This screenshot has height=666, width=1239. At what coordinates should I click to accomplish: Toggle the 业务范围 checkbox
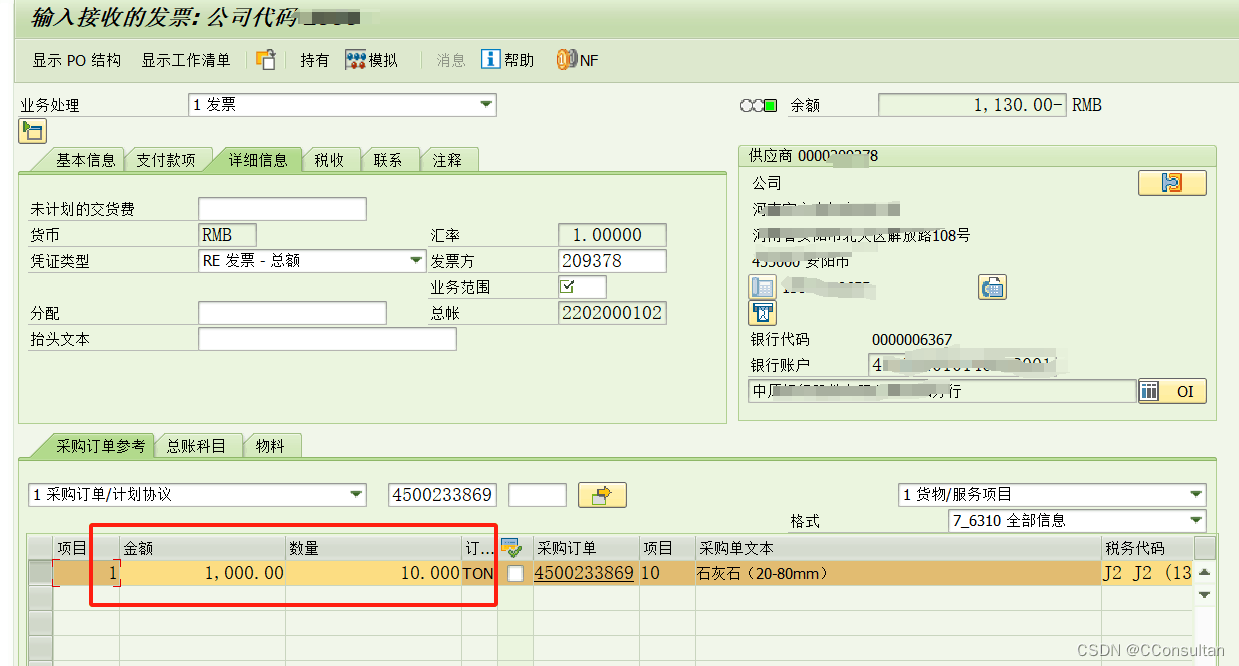(x=568, y=287)
